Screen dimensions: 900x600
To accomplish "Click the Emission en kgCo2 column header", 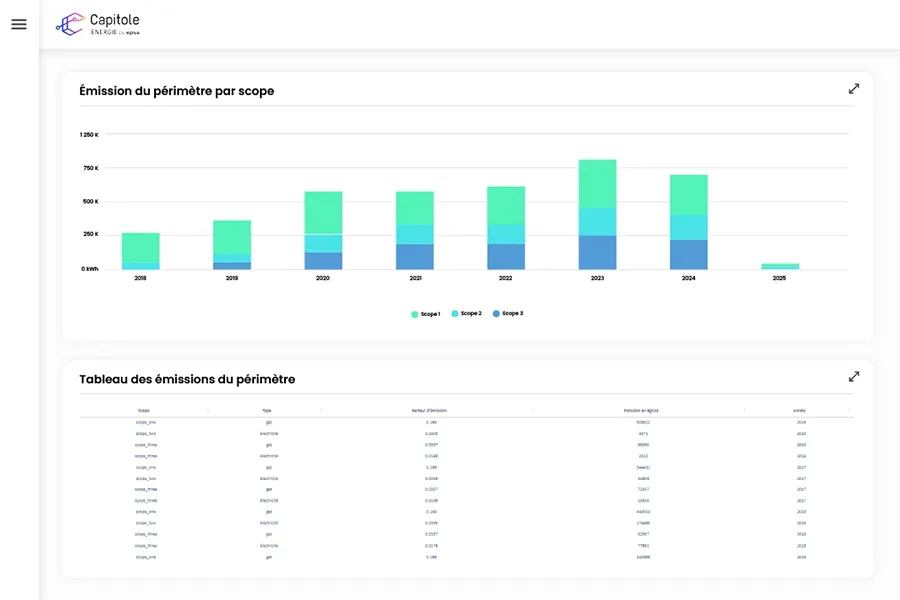I will point(642,410).
